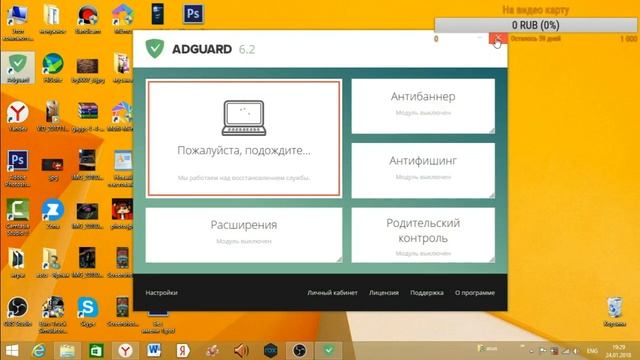This screenshot has height=360, width=640.
Task: Open Yandex browser from the taskbar
Action: click(x=125, y=351)
